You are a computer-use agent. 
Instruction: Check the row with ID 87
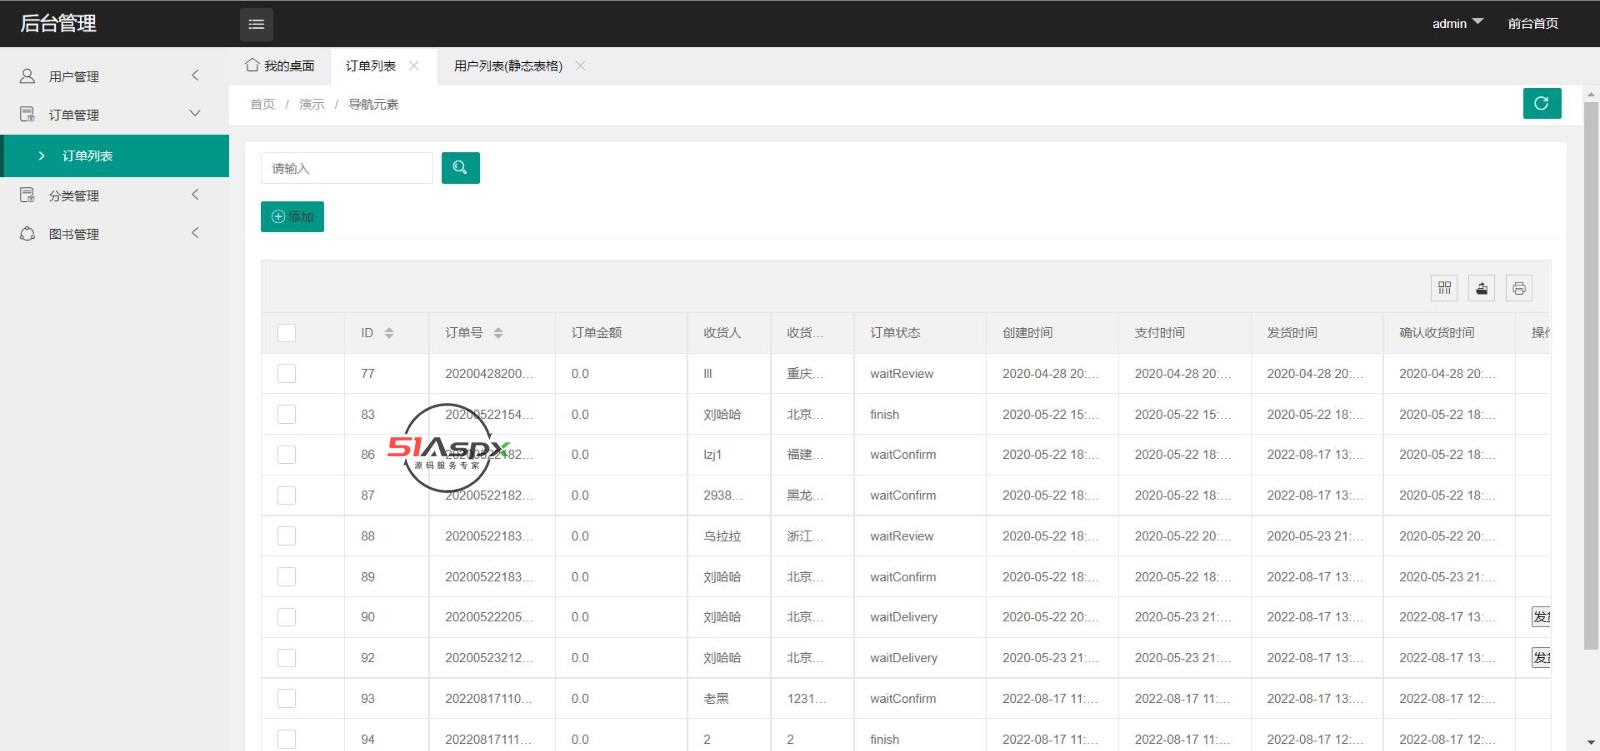pos(287,495)
